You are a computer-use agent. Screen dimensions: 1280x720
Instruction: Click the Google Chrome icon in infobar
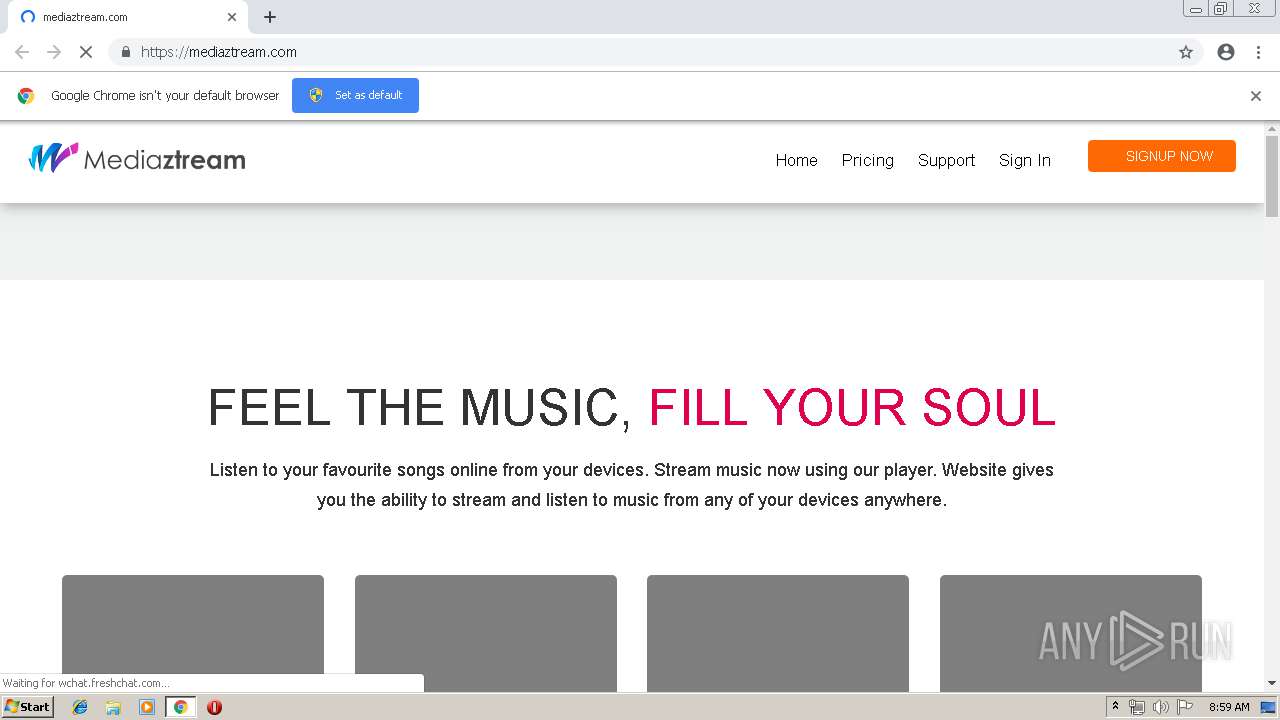[x=26, y=96]
